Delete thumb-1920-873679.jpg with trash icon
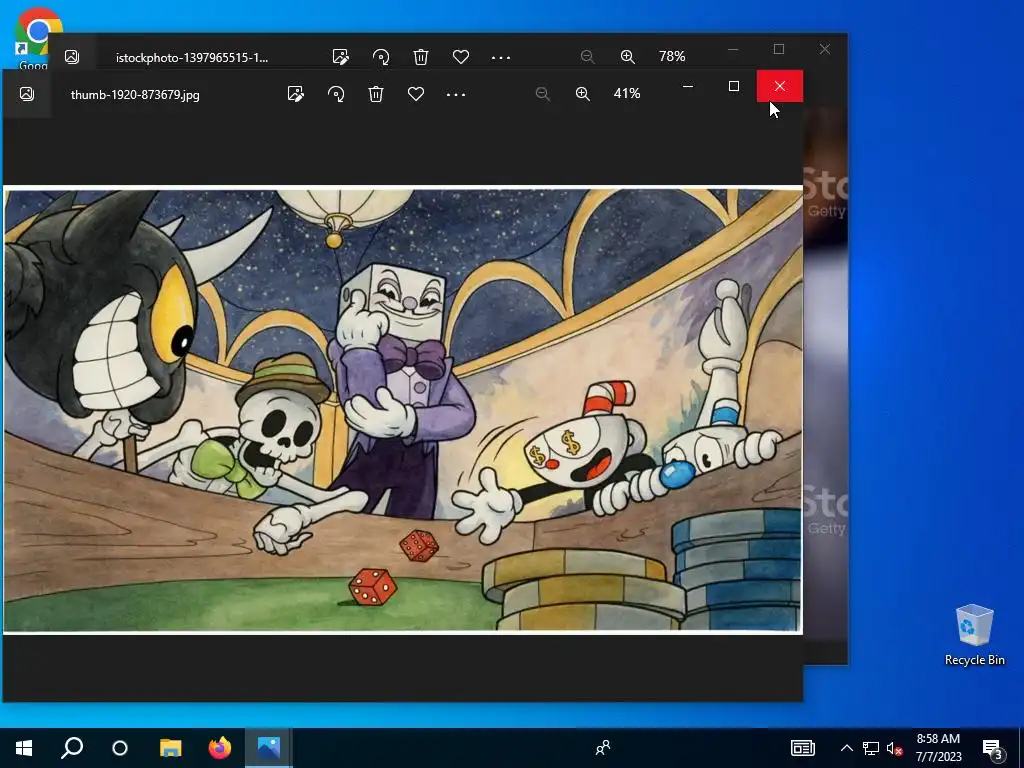The width and height of the screenshot is (1024, 768). tap(376, 94)
